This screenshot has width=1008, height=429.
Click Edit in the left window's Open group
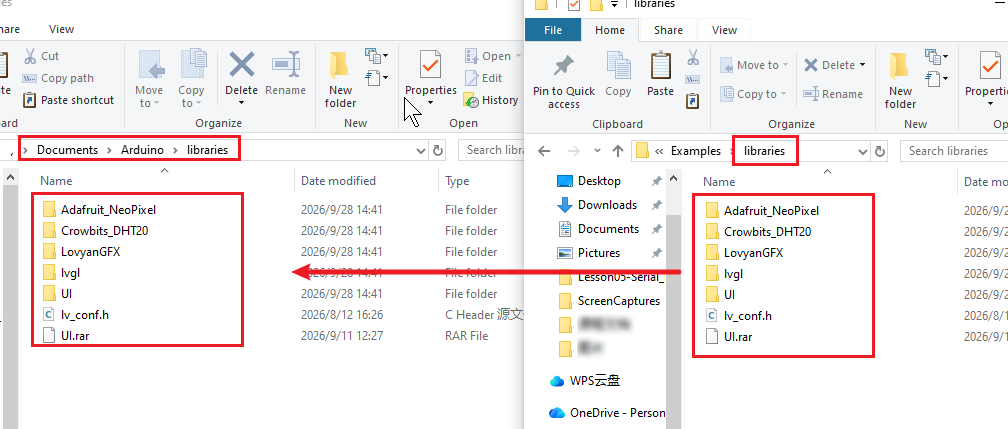483,78
